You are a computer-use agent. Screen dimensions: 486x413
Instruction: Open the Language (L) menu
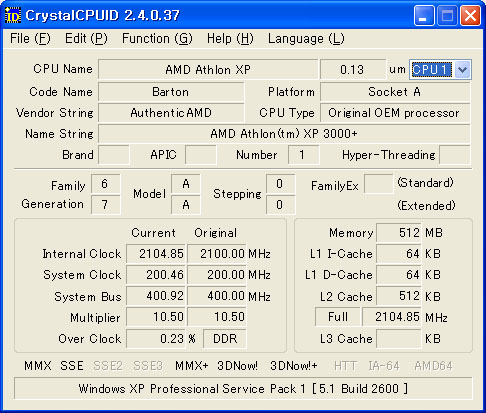click(306, 39)
